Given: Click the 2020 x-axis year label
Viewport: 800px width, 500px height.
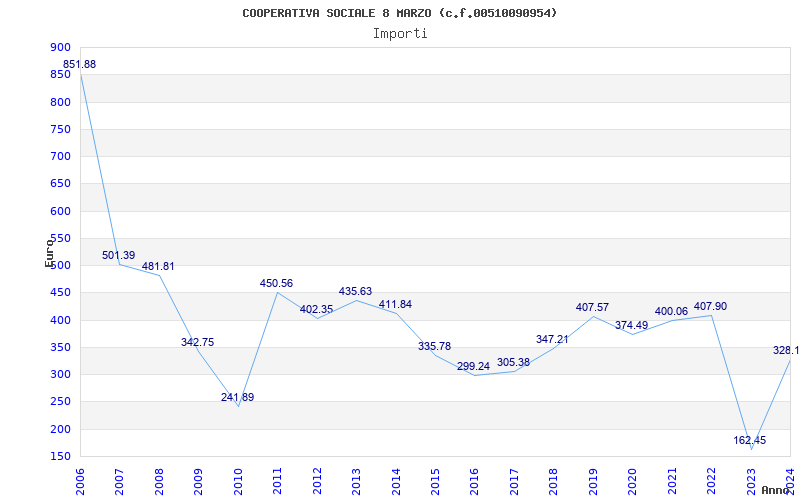Looking at the screenshot, I should tap(633, 481).
